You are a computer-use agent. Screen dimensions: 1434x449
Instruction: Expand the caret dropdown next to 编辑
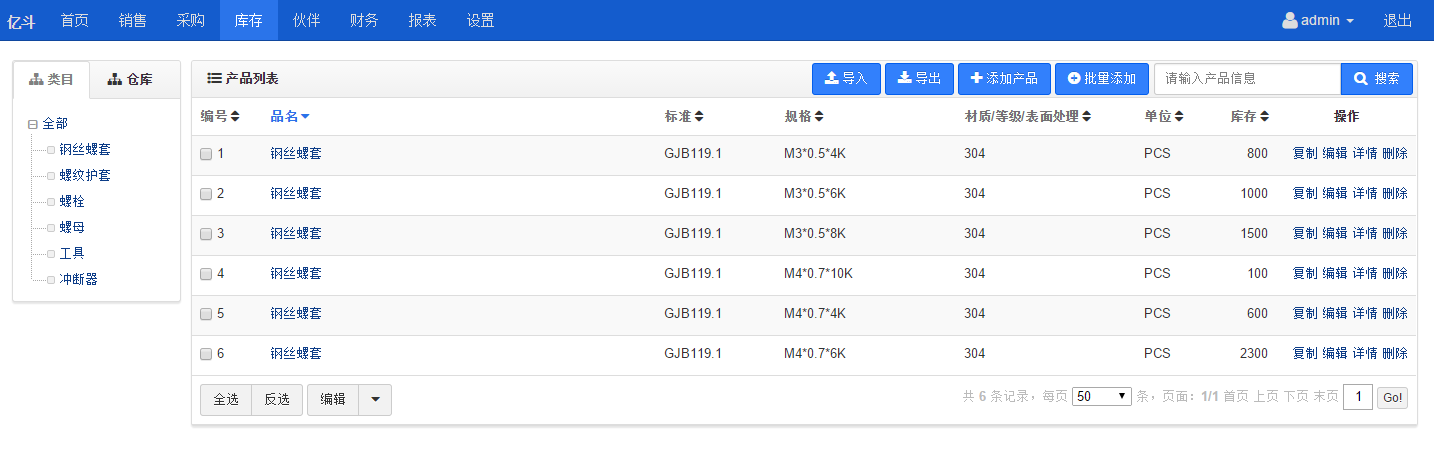click(x=375, y=399)
